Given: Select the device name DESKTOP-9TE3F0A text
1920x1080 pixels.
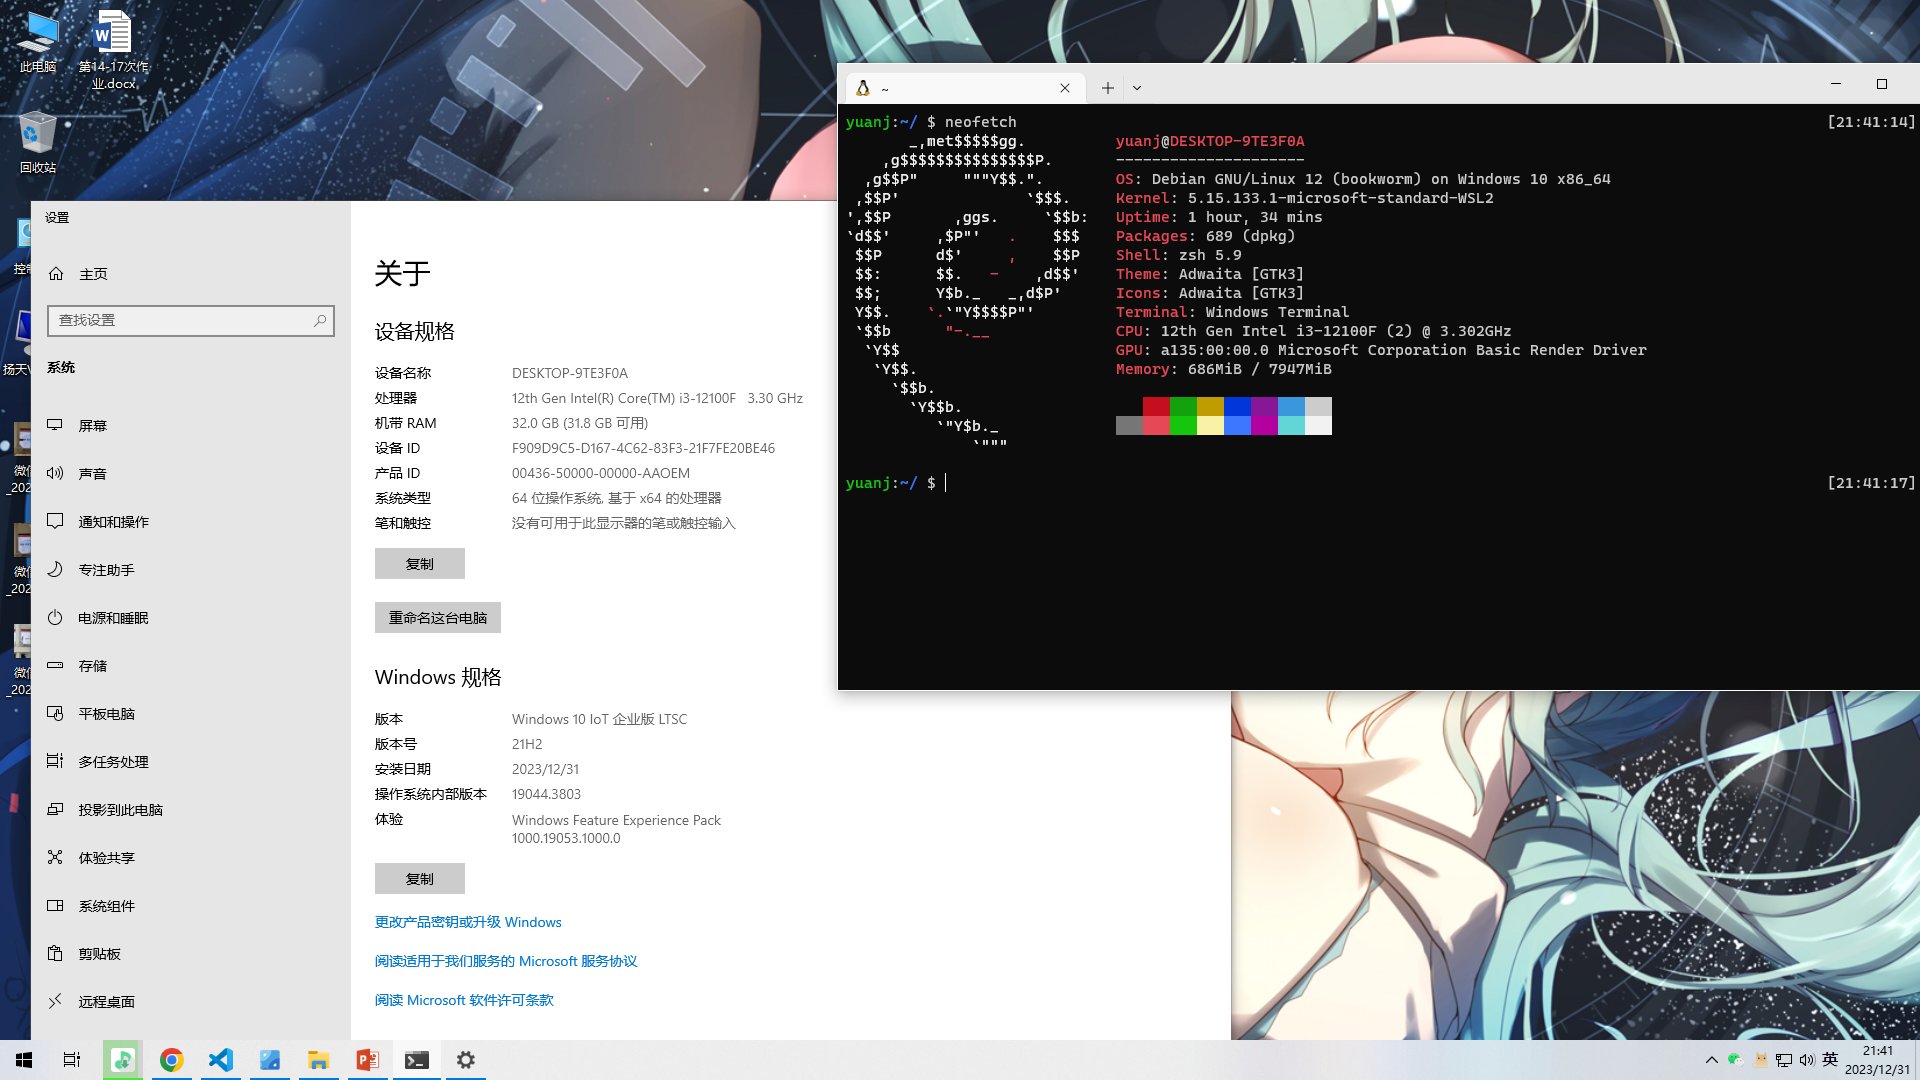Looking at the screenshot, I should [570, 373].
